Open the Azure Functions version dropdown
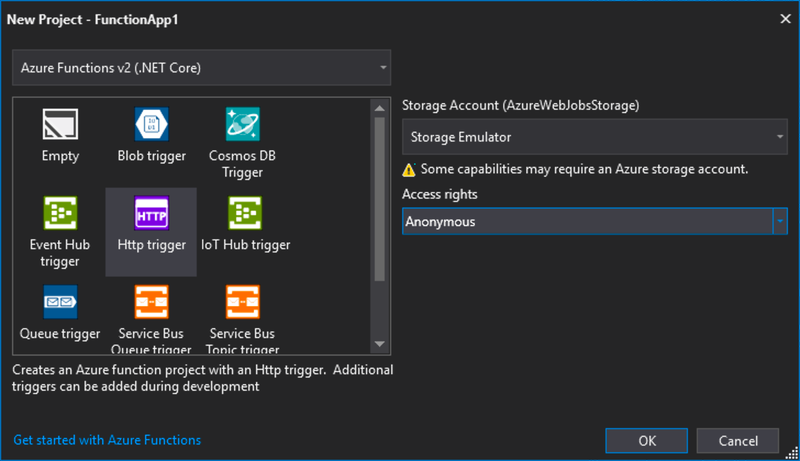The height and width of the screenshot is (461, 800). pyautogui.click(x=202, y=67)
